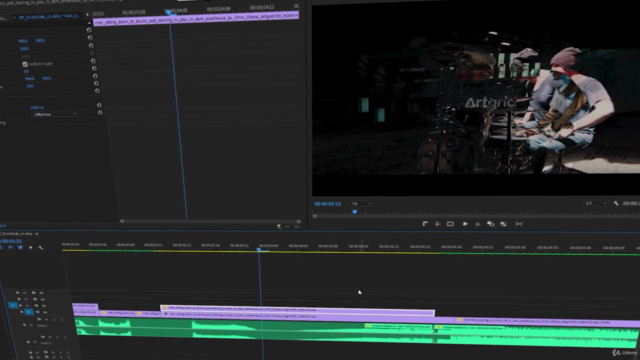Click the small icon just right of Play
The image size is (640, 360).
(478, 224)
